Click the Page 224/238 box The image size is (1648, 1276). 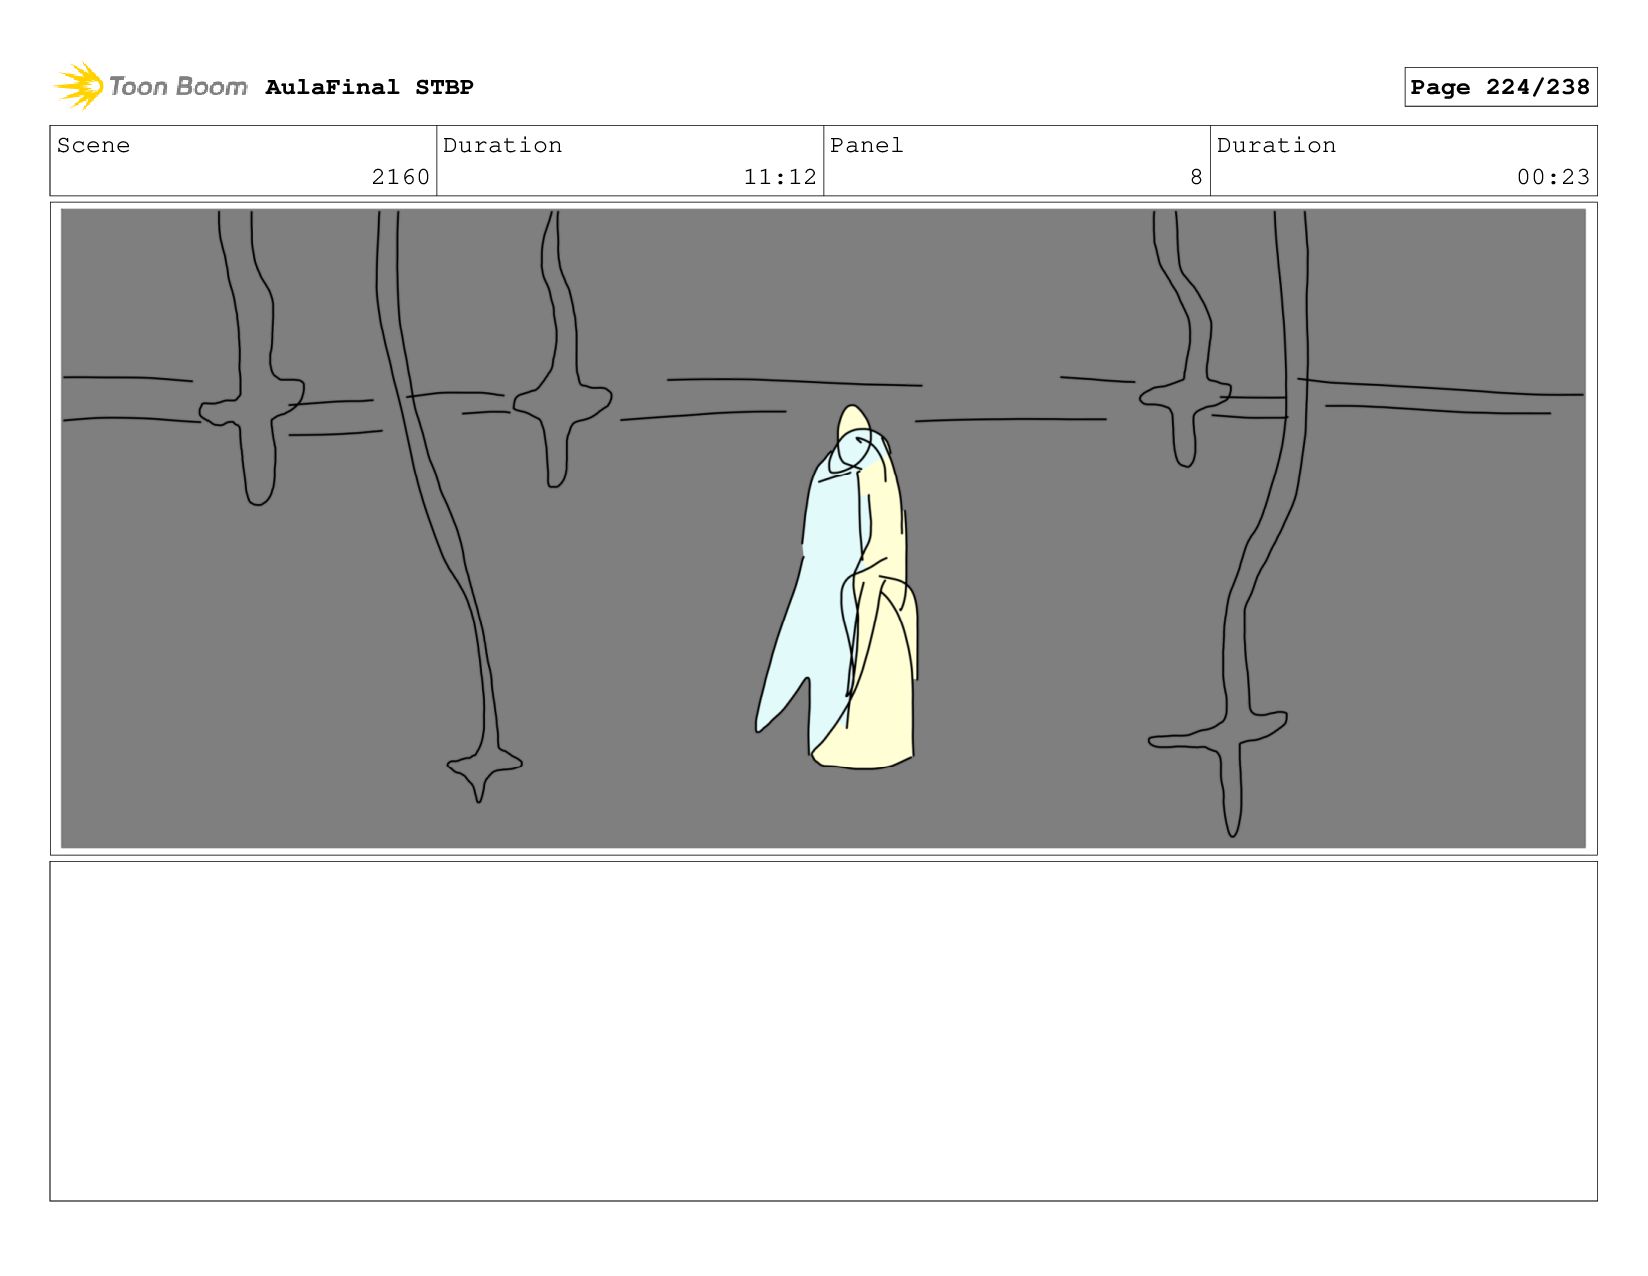pyautogui.click(x=1500, y=87)
